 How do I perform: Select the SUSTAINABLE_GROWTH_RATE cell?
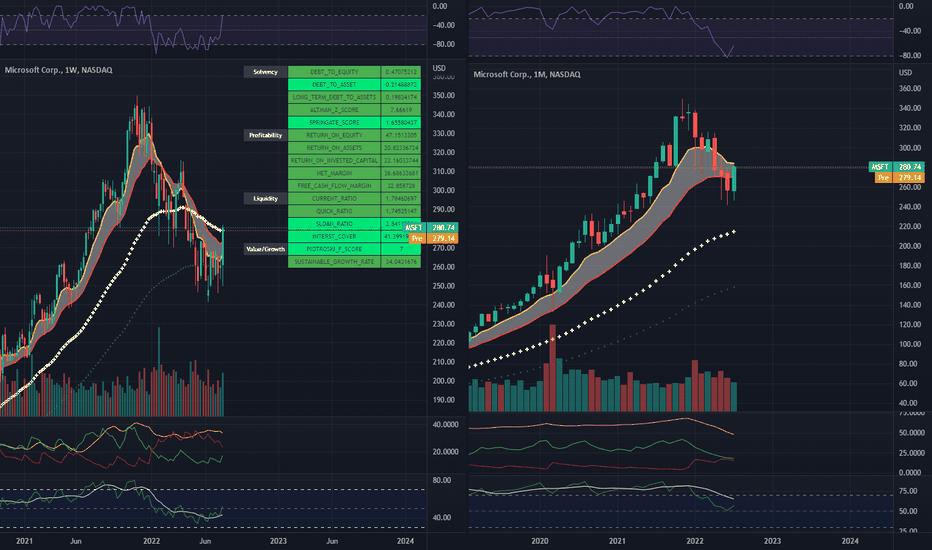pos(334,262)
